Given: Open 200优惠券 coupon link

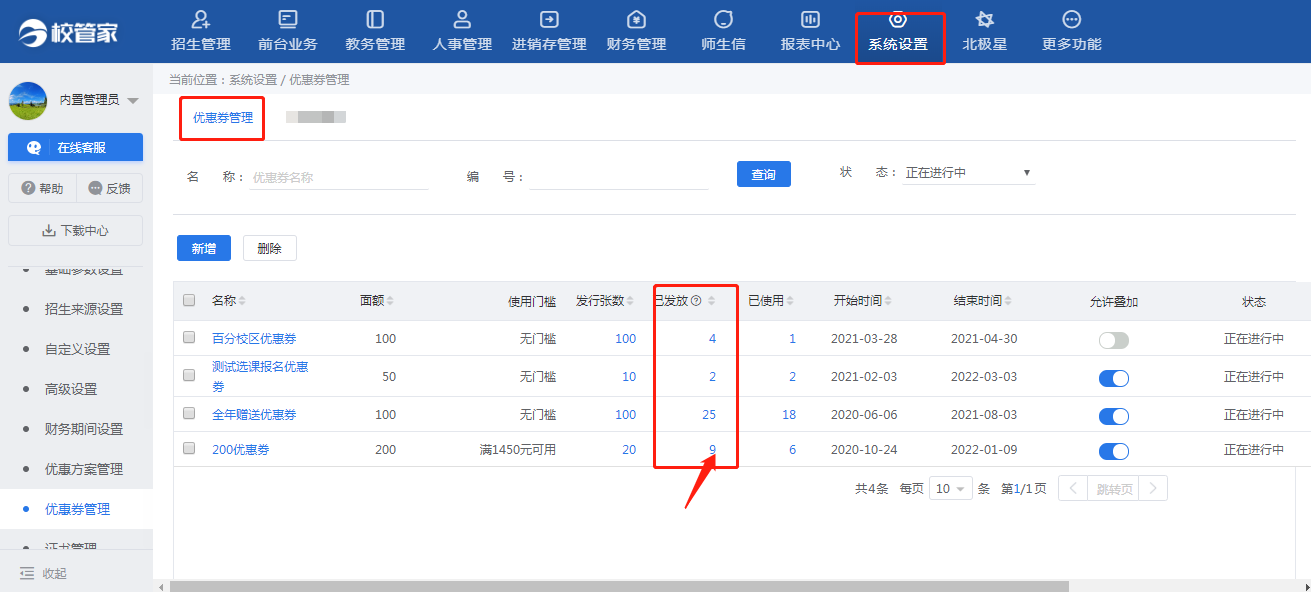Looking at the screenshot, I should [240, 450].
